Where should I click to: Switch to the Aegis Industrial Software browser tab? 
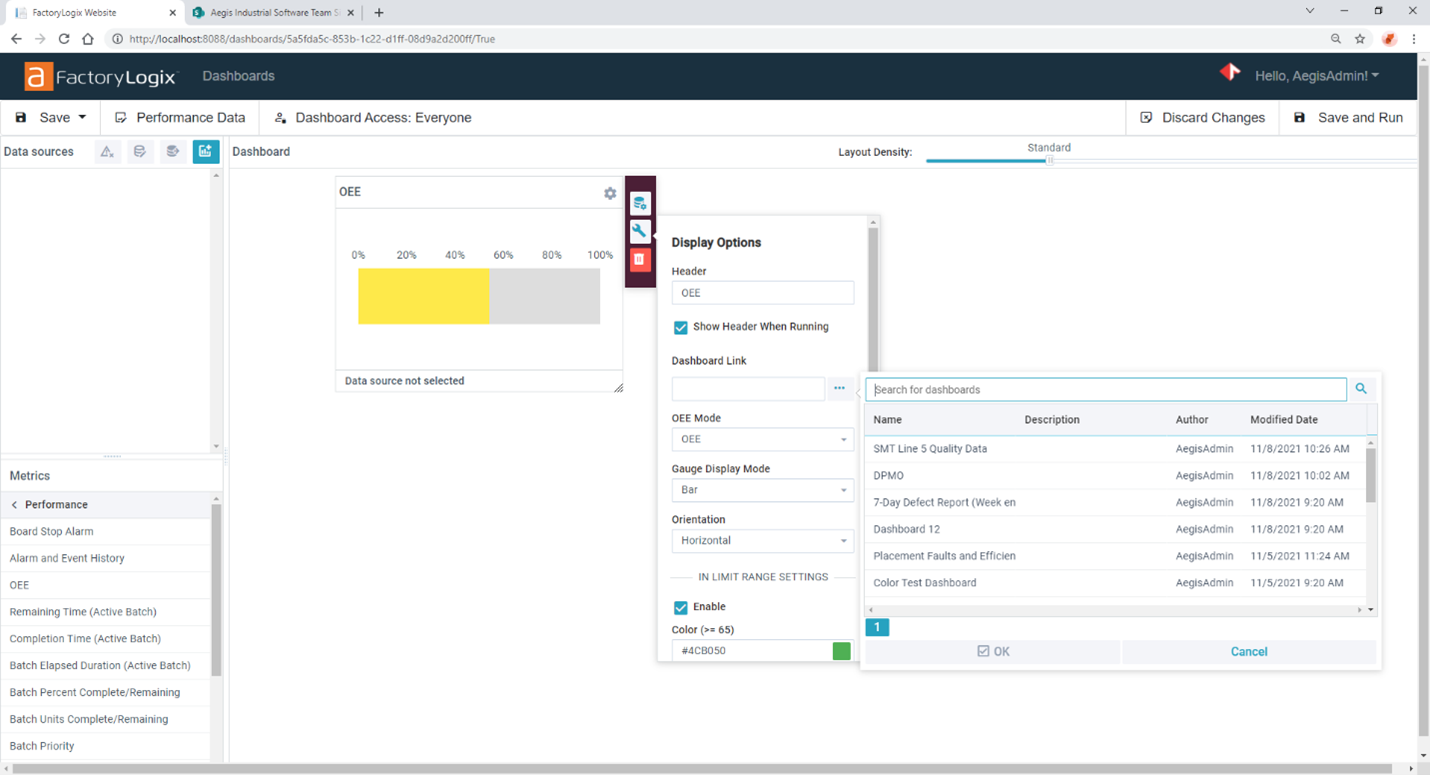click(272, 12)
